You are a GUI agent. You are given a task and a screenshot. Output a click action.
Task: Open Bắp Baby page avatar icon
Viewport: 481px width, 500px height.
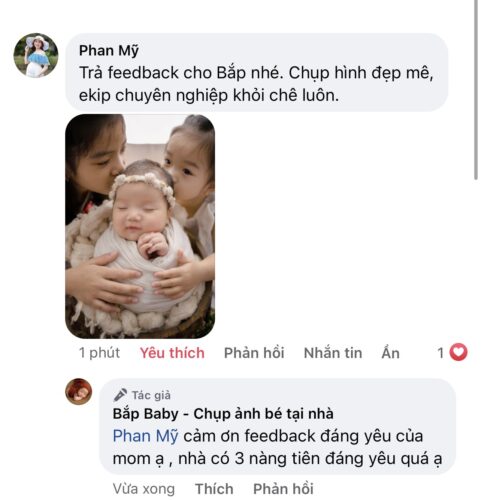point(78,391)
